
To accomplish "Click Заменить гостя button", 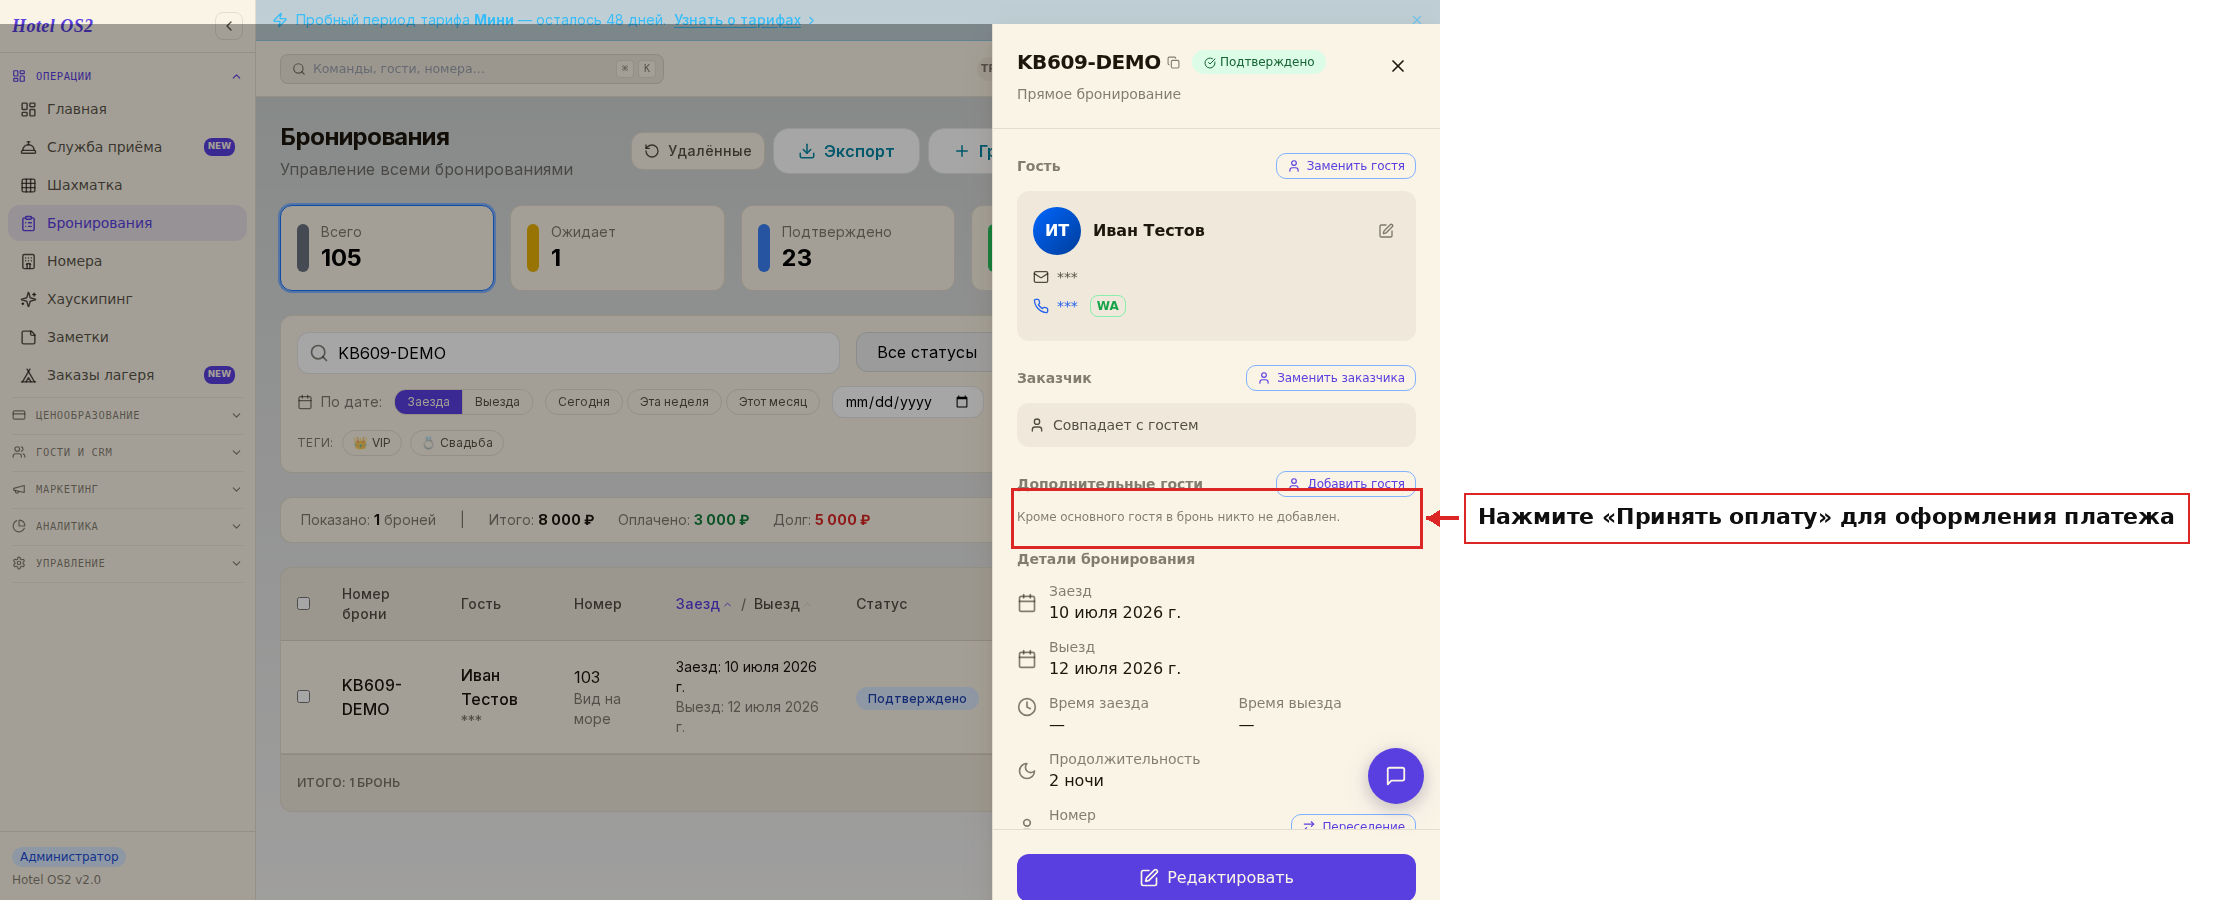I will point(1346,166).
